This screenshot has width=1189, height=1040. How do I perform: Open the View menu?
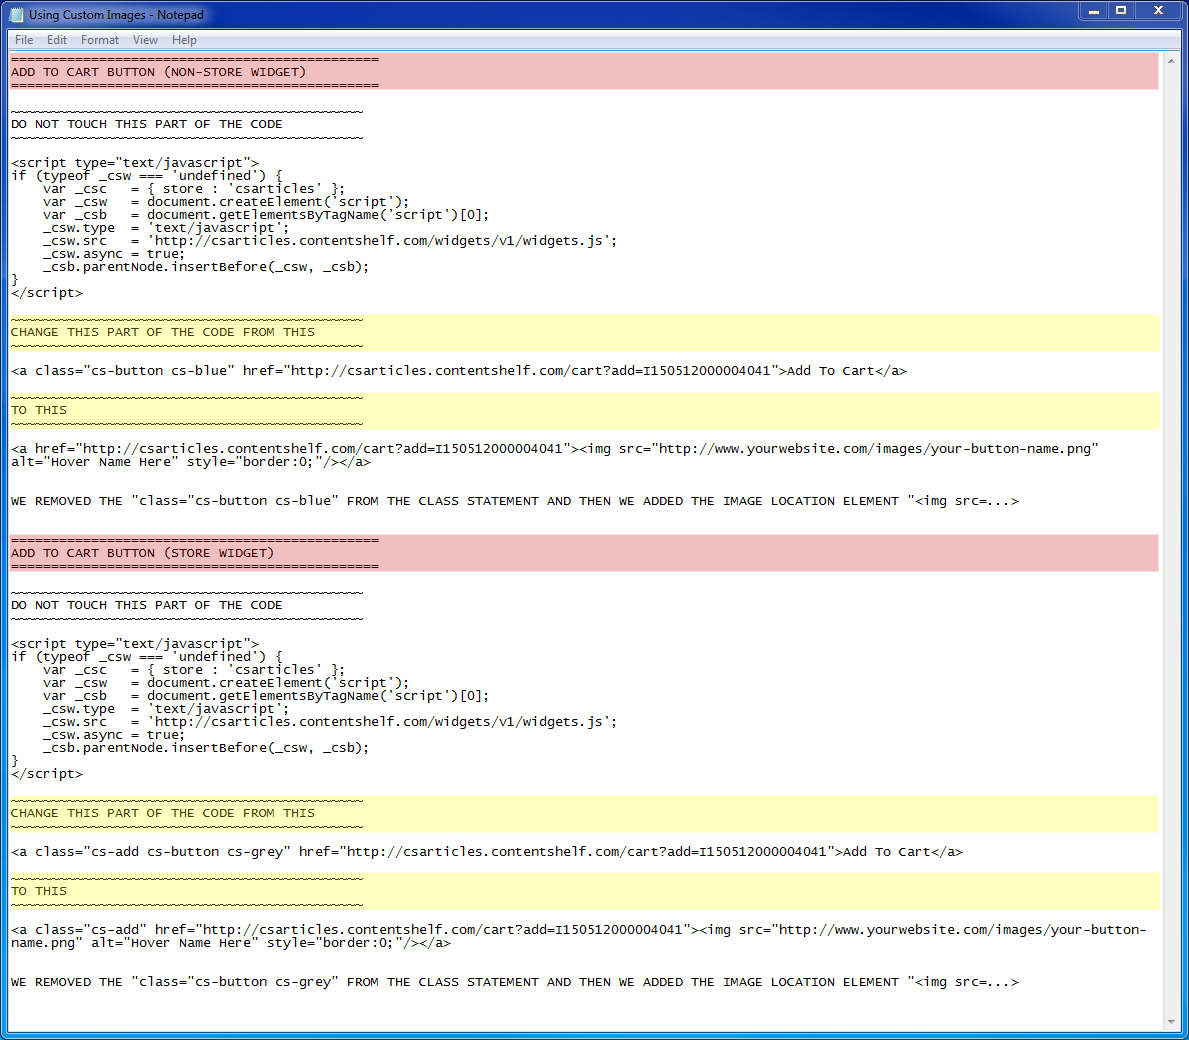pos(145,40)
